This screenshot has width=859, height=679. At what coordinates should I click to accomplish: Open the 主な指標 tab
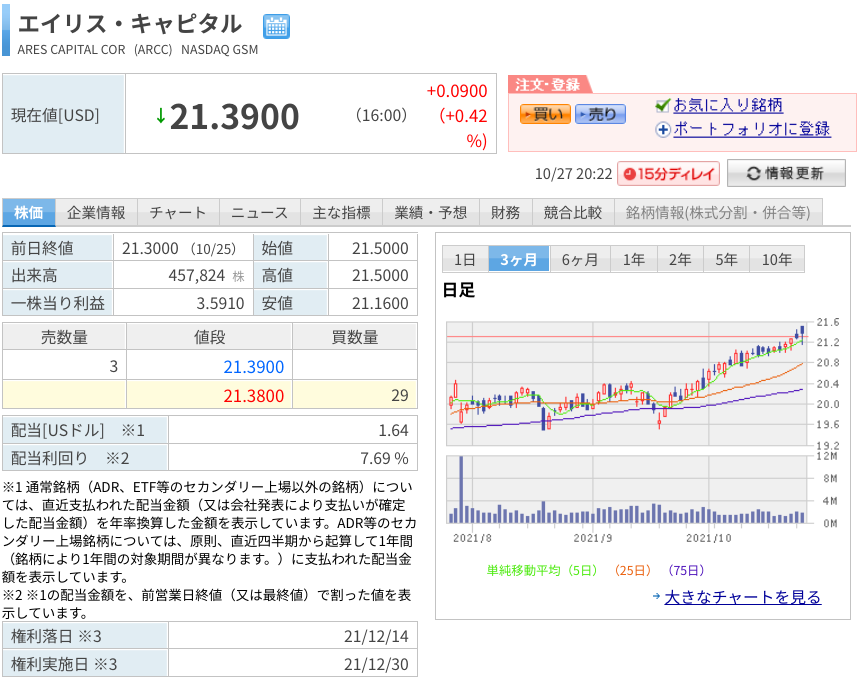click(x=341, y=213)
